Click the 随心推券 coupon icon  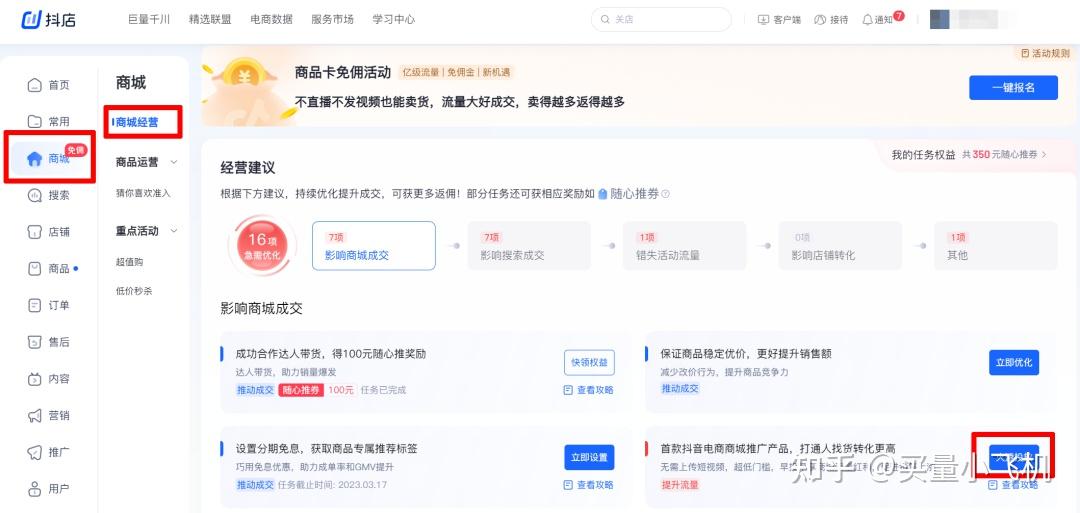tap(603, 194)
